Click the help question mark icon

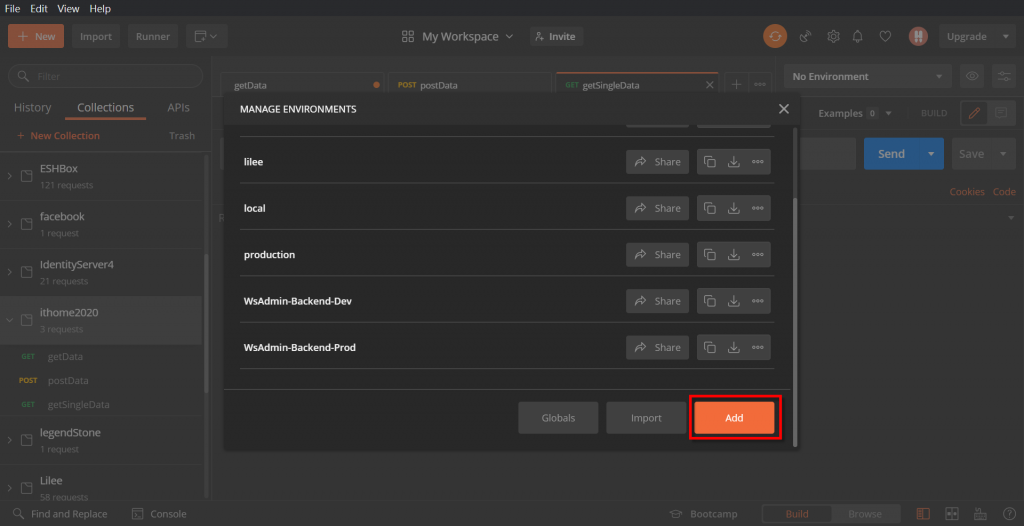click(1009, 514)
